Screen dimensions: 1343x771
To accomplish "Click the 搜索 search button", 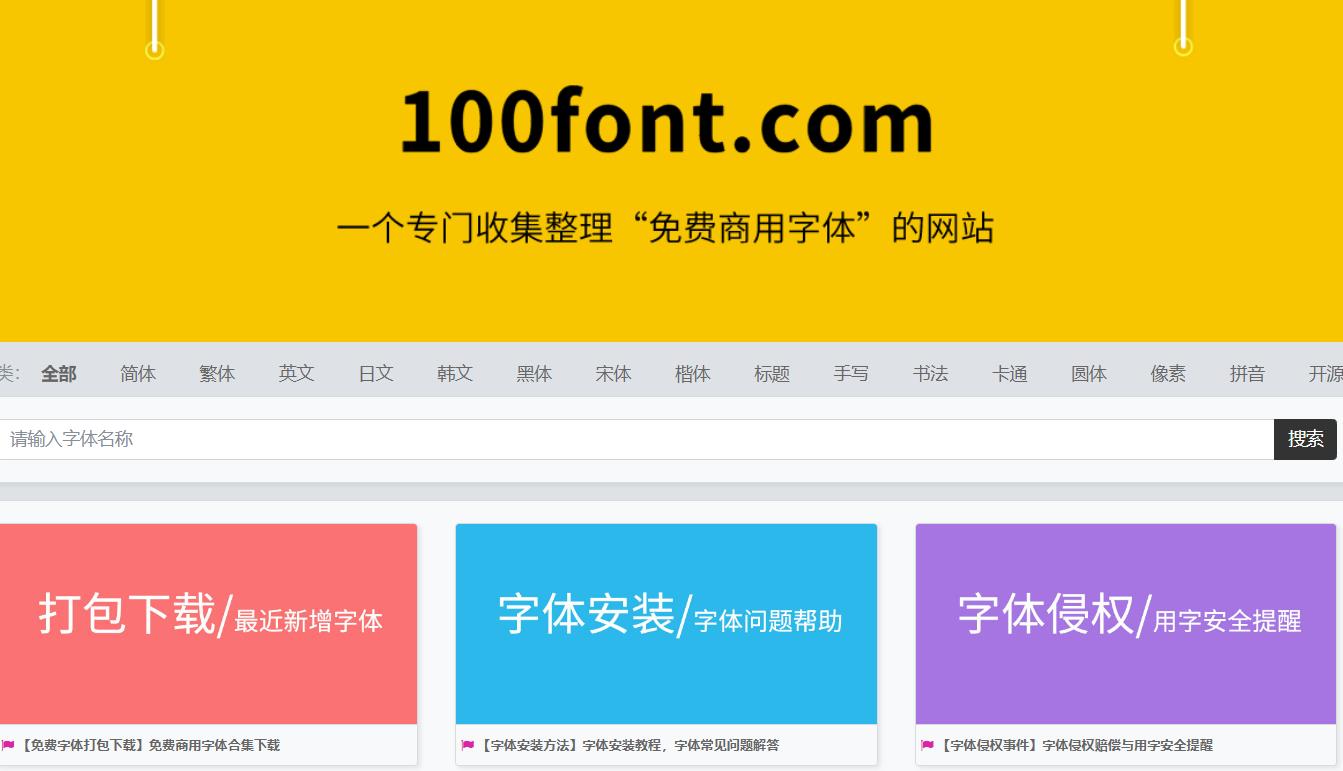I will 1305,439.
